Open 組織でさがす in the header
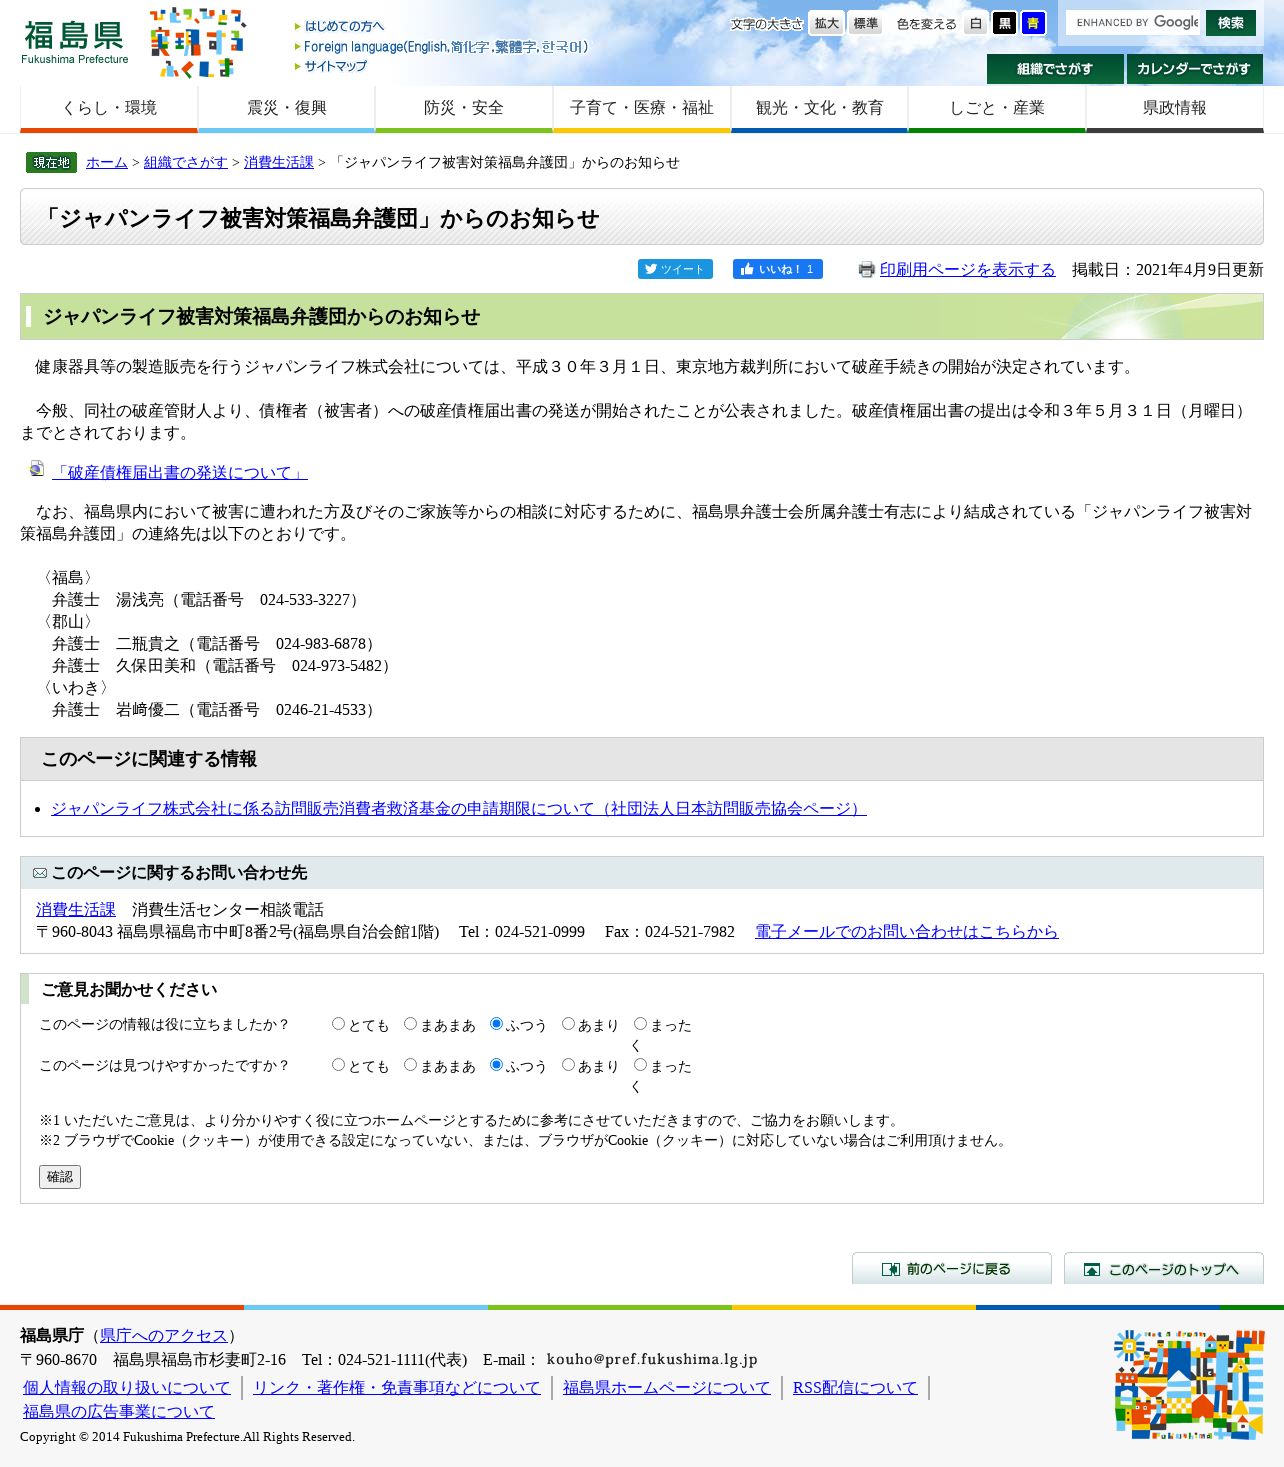Screen dimensions: 1284x1467 coord(1055,69)
